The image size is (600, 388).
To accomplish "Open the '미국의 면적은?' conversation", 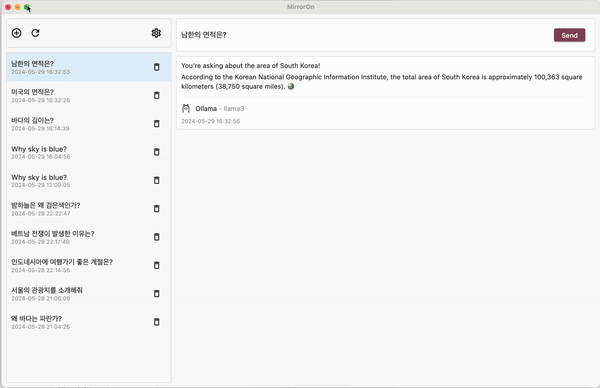I will 89,95.
